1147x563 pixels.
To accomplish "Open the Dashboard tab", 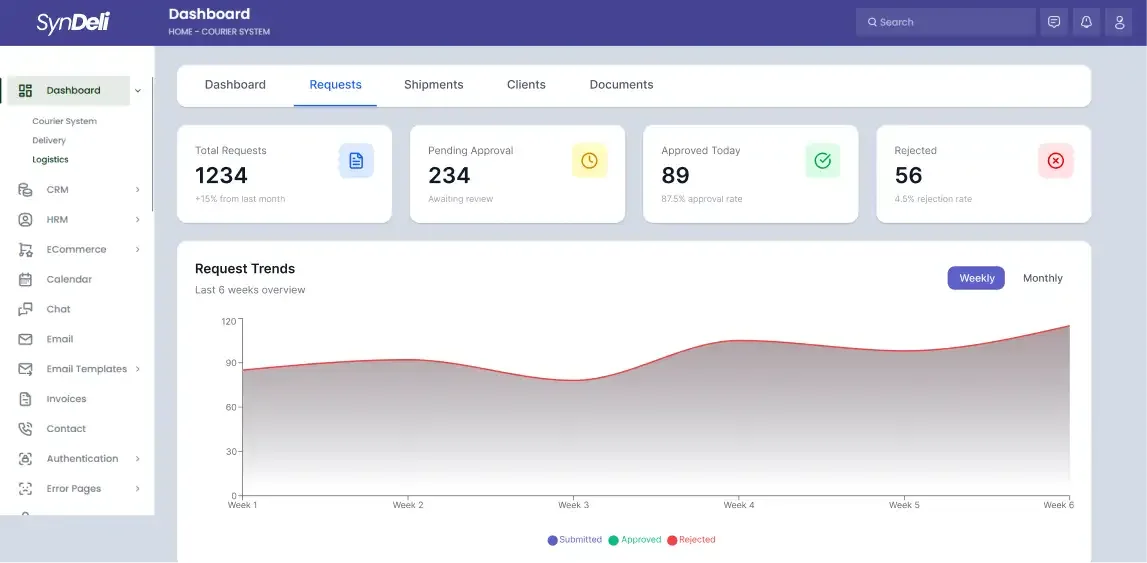I will (235, 85).
